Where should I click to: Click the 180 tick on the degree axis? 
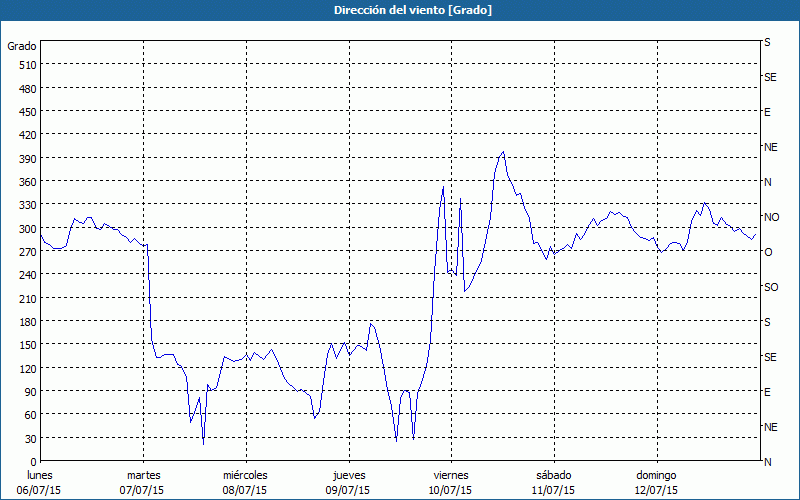[27, 322]
